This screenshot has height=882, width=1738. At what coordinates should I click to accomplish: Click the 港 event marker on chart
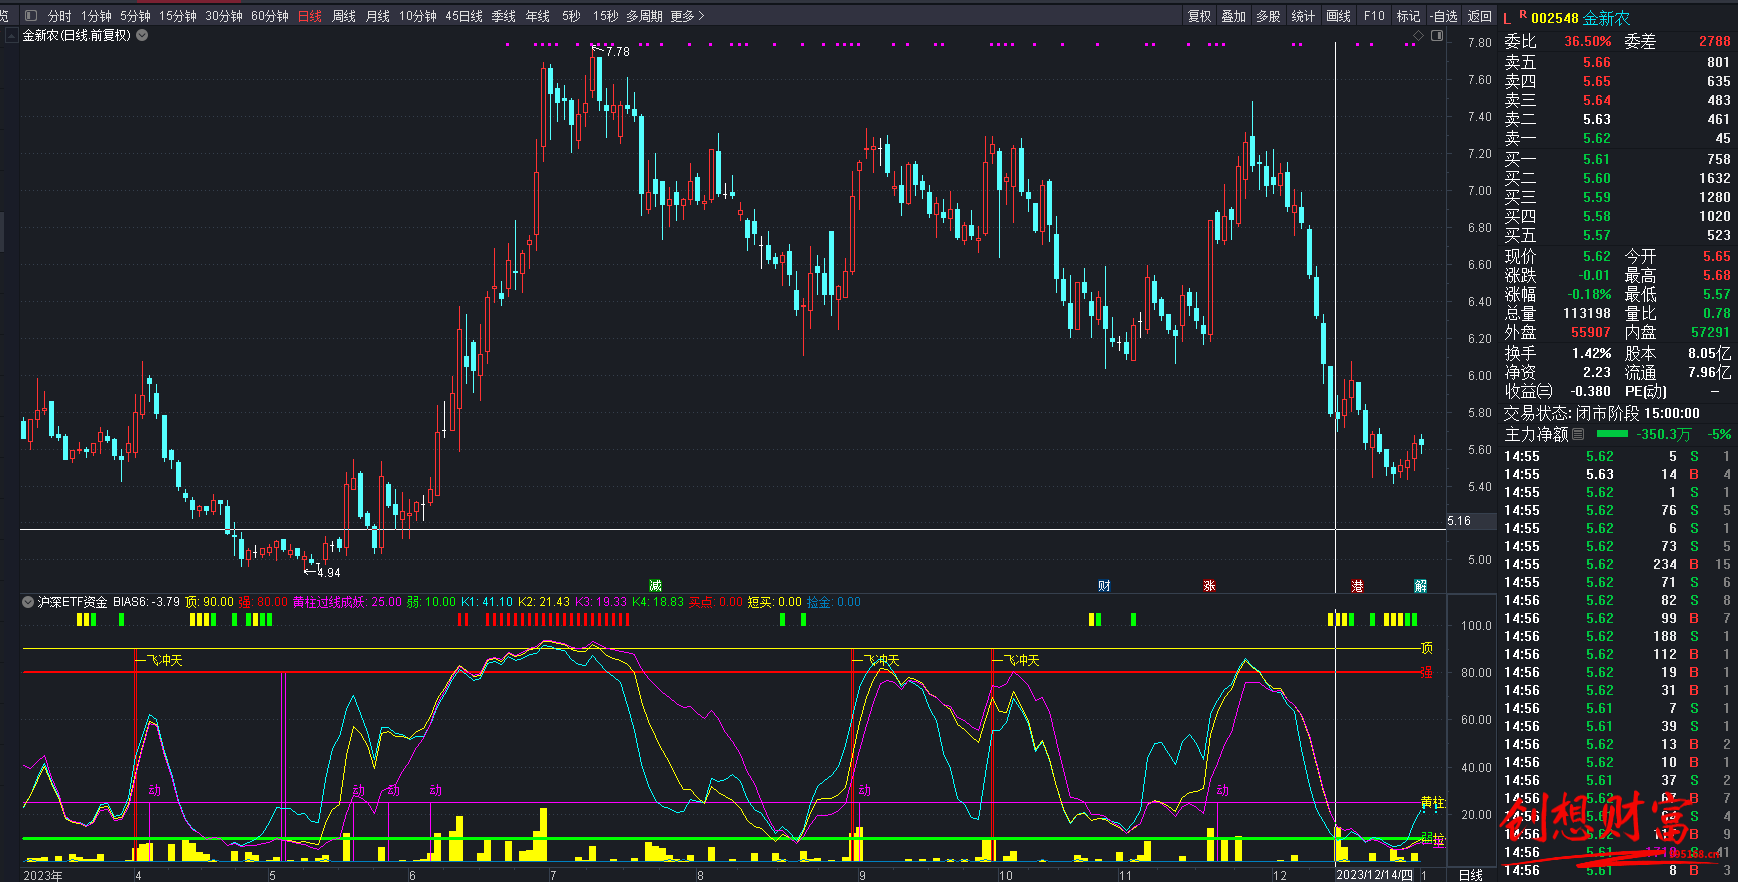click(1357, 586)
